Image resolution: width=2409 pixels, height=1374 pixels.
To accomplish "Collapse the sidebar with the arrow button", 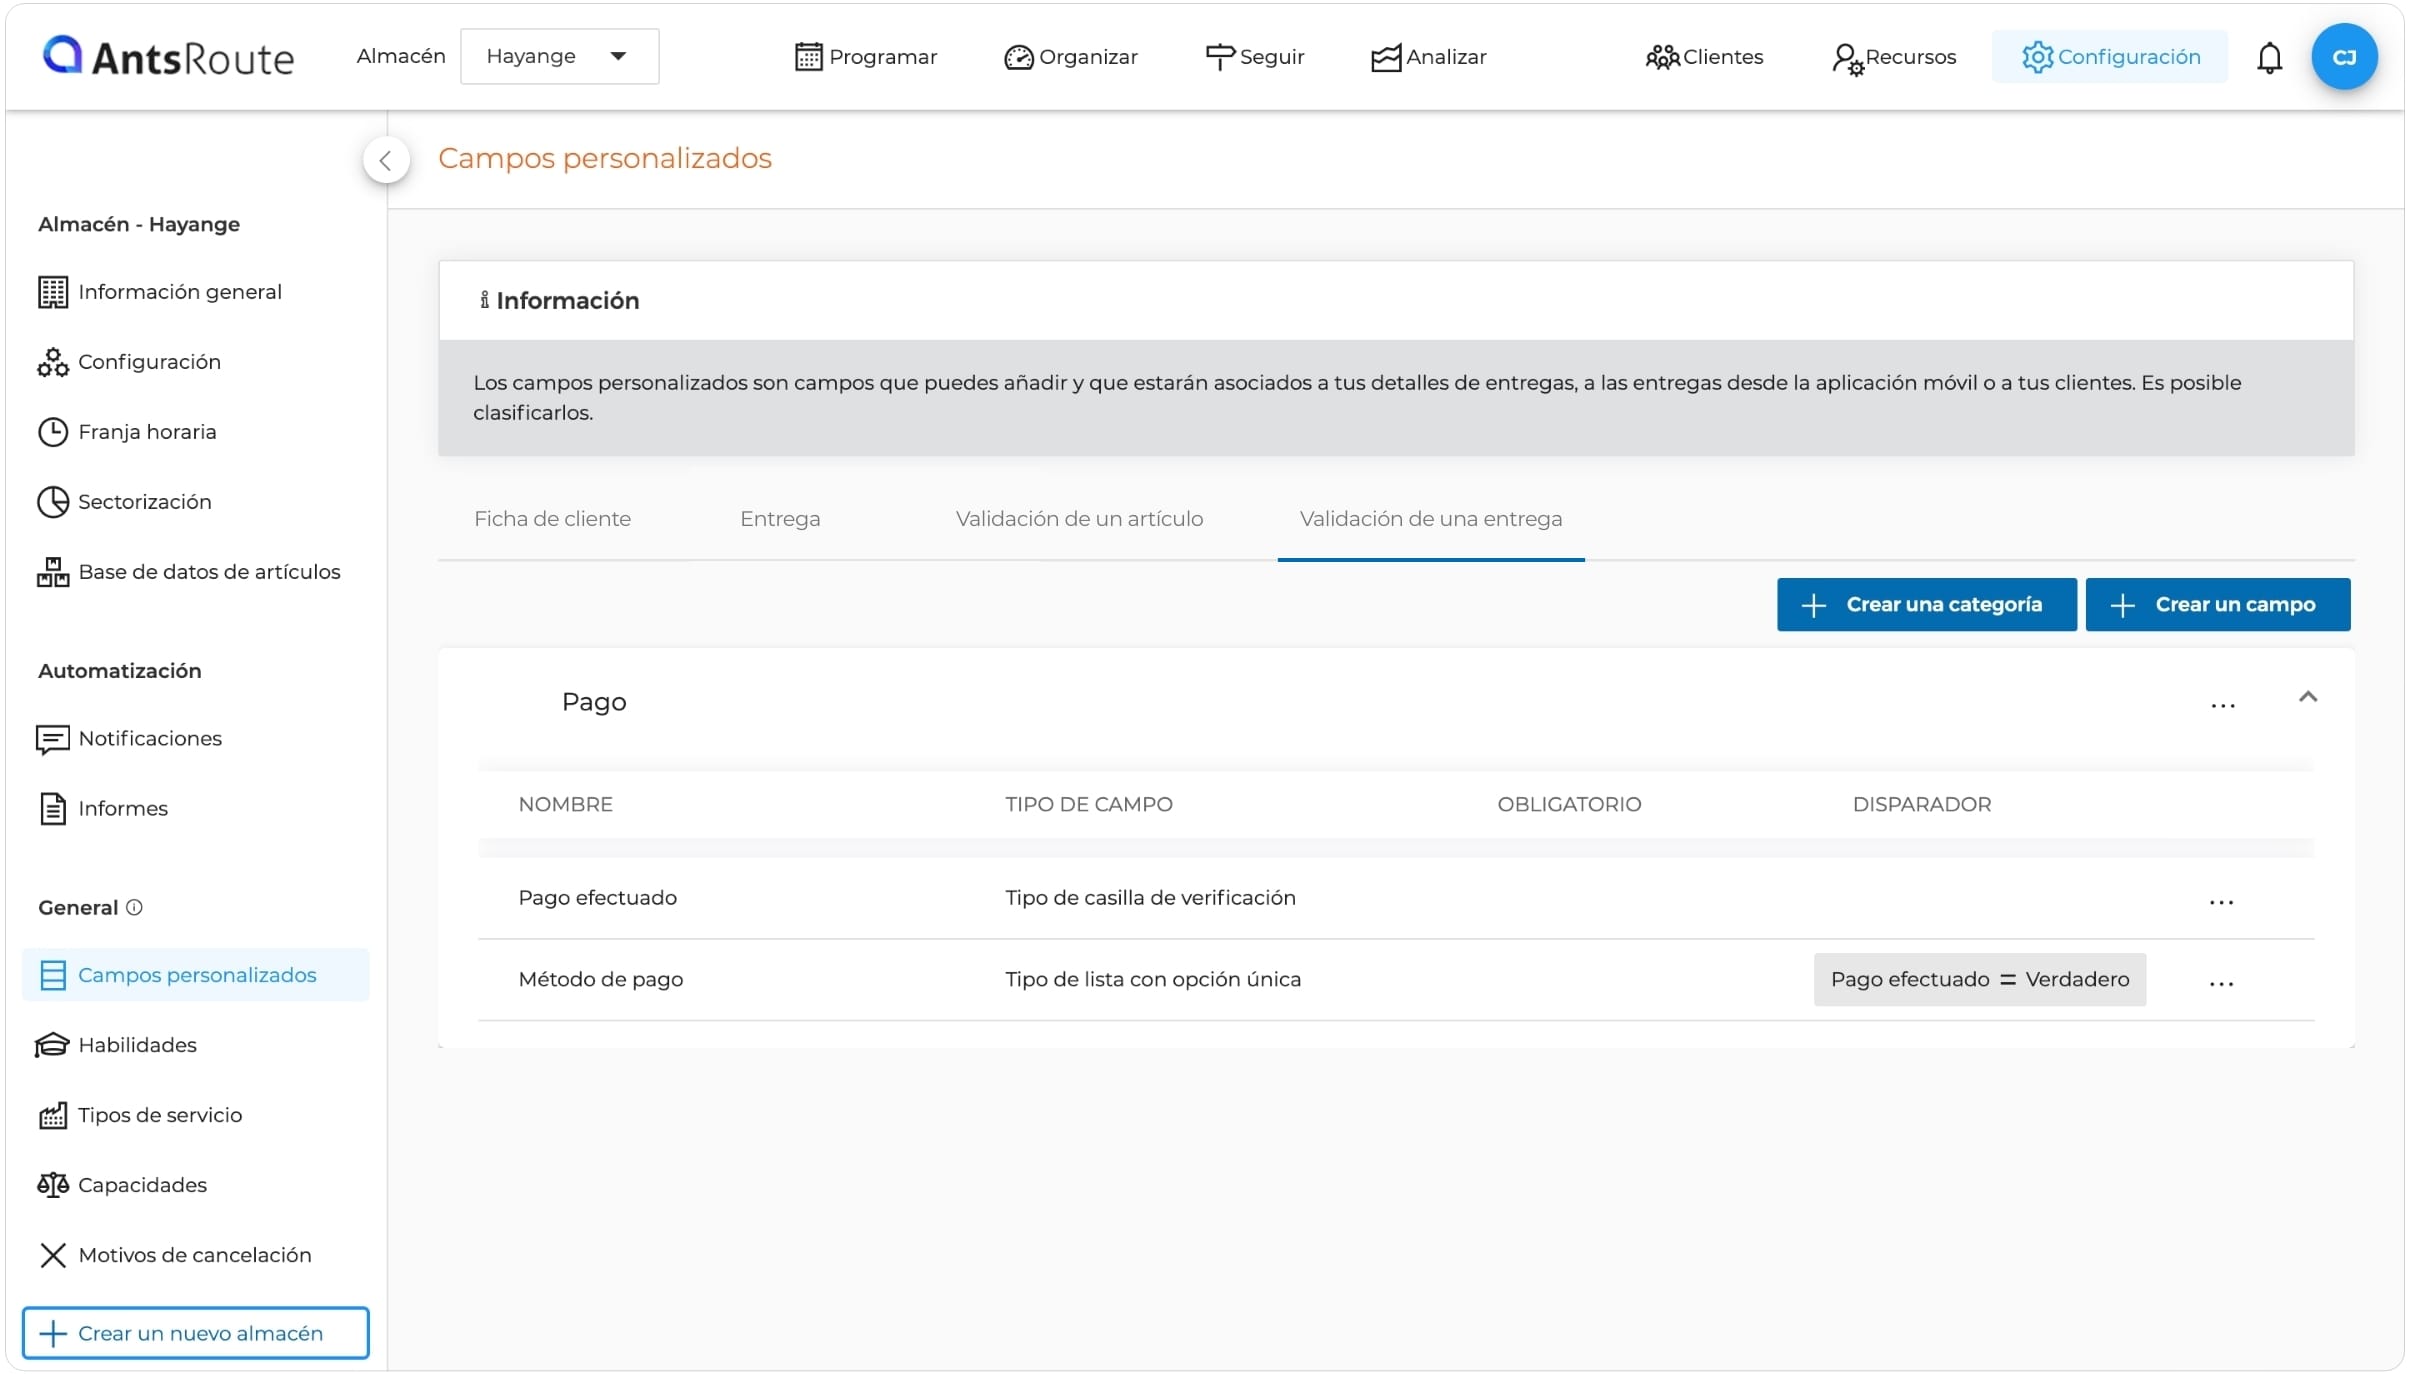I will click(386, 160).
